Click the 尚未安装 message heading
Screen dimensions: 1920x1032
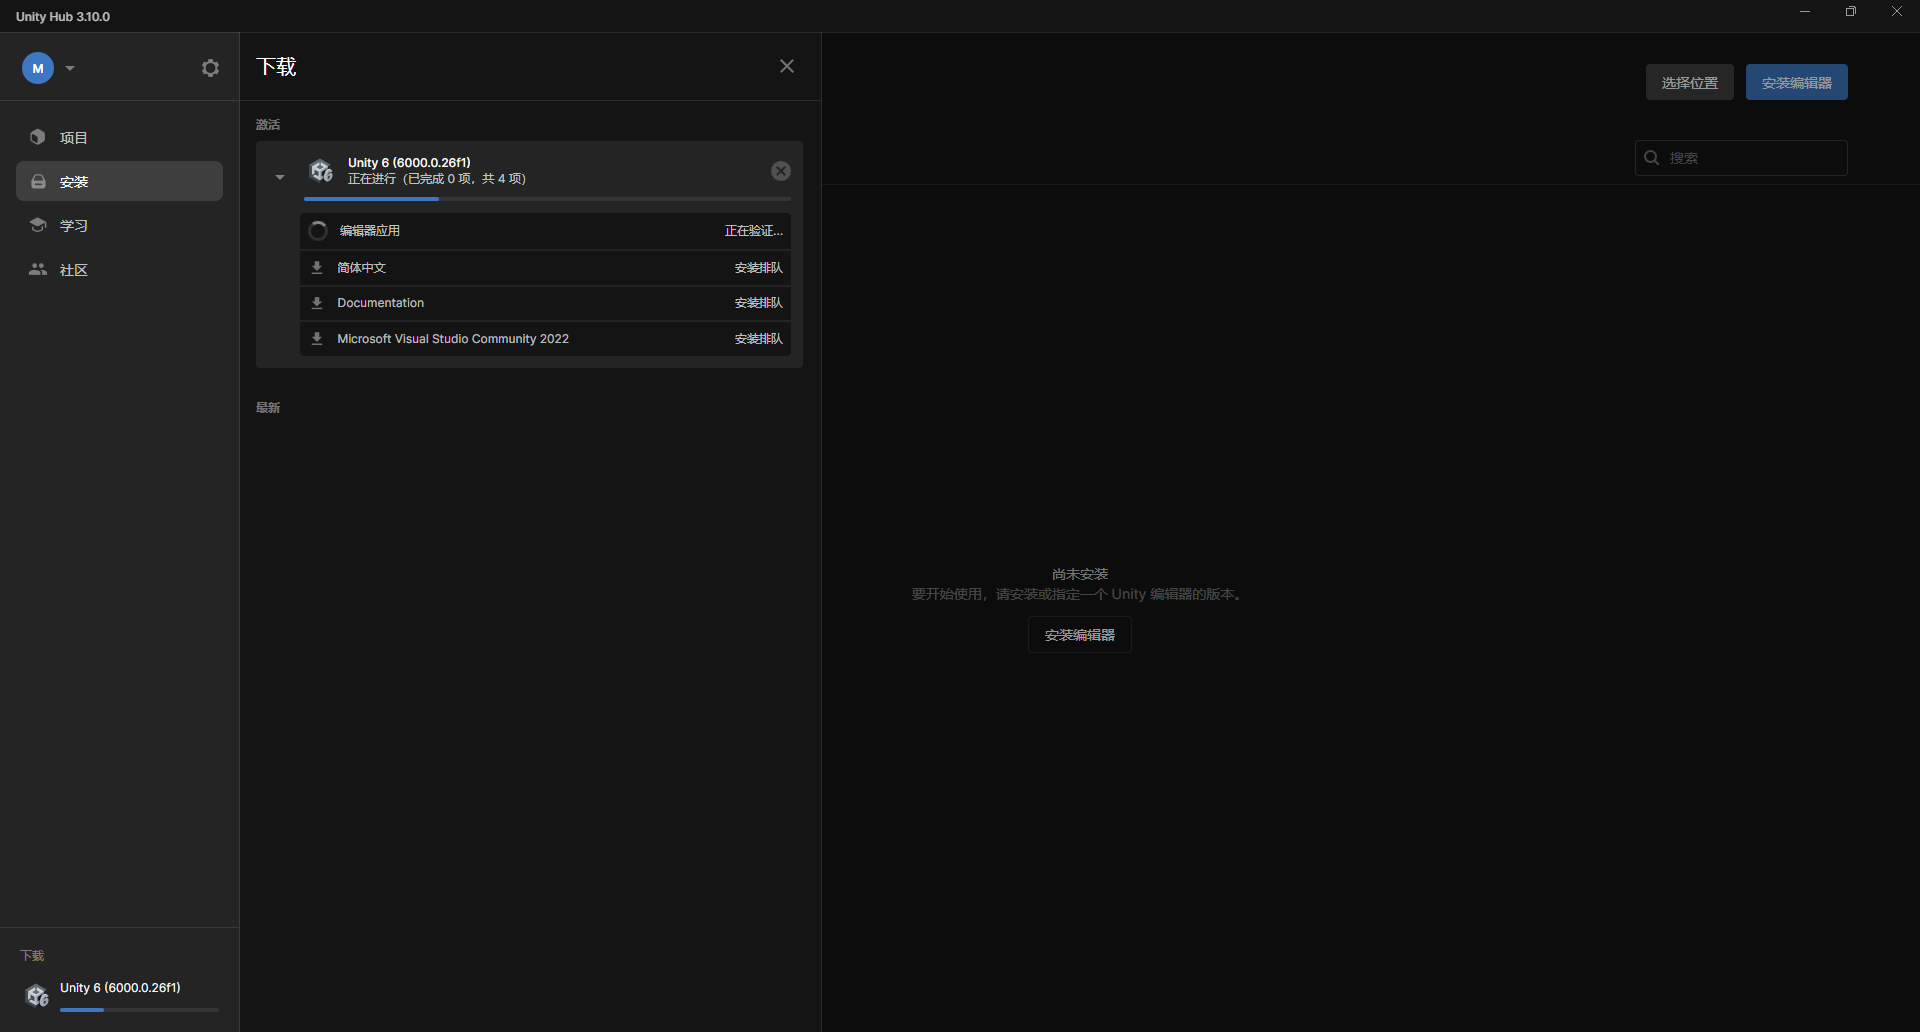[x=1080, y=574]
